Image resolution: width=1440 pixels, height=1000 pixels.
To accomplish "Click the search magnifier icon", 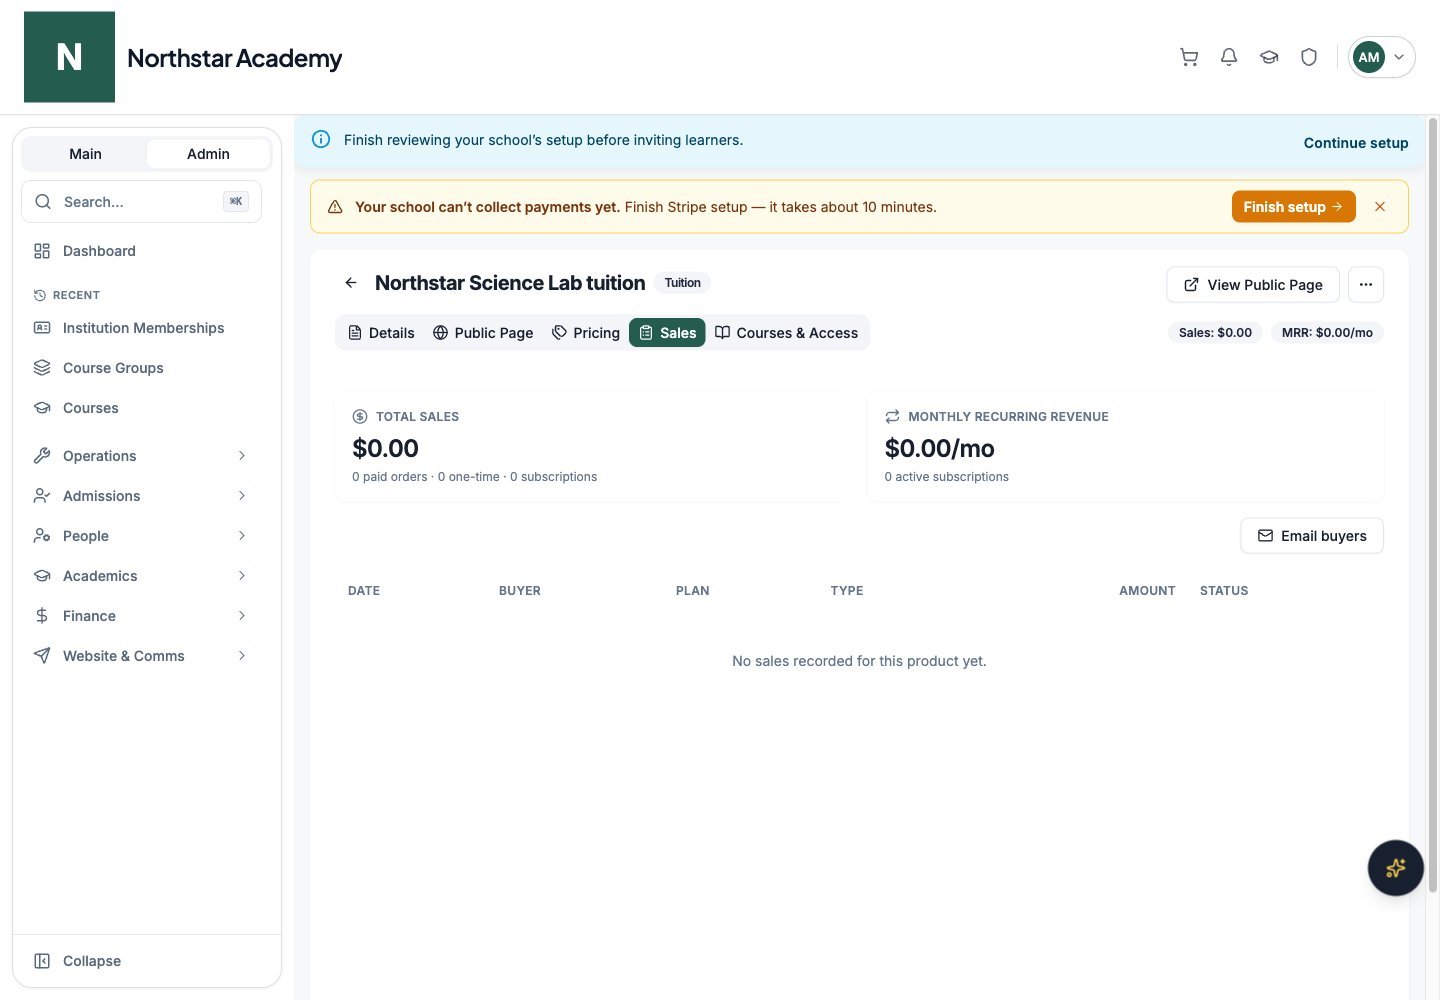I will (43, 202).
